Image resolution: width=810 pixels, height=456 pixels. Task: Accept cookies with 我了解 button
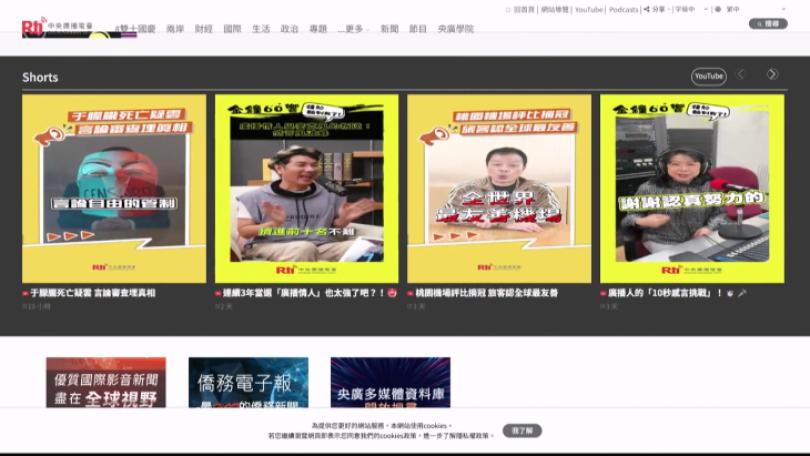522,430
